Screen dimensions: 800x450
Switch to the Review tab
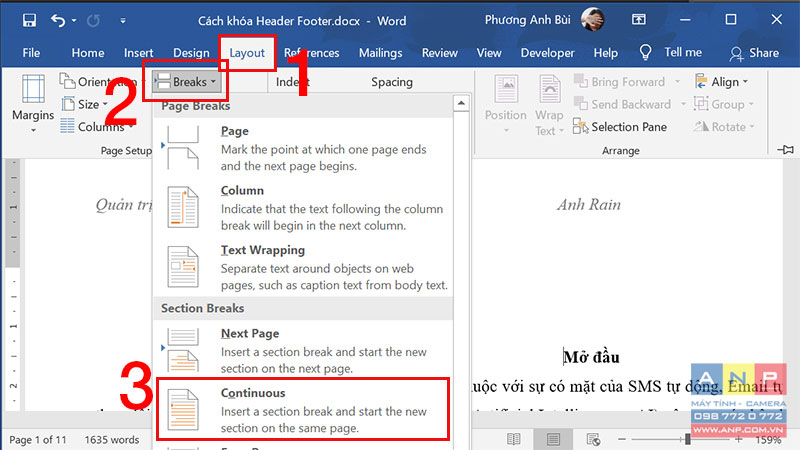439,53
